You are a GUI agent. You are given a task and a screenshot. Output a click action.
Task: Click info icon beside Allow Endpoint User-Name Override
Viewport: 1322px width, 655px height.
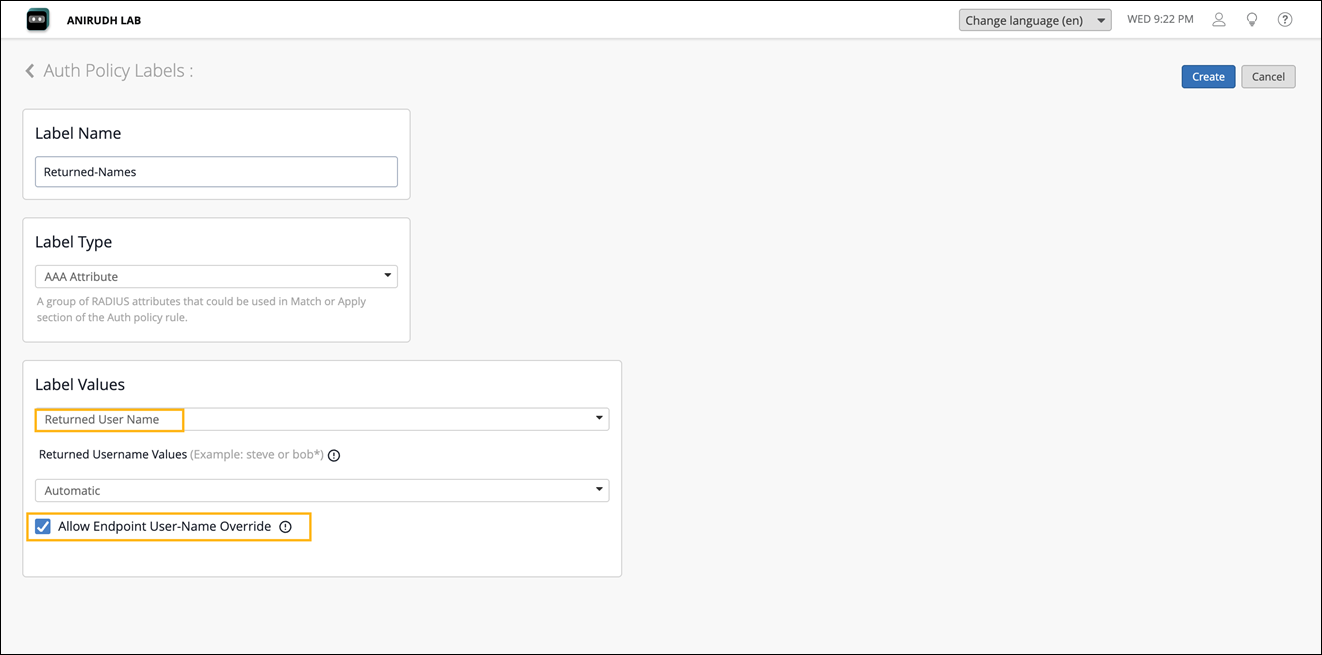click(285, 527)
